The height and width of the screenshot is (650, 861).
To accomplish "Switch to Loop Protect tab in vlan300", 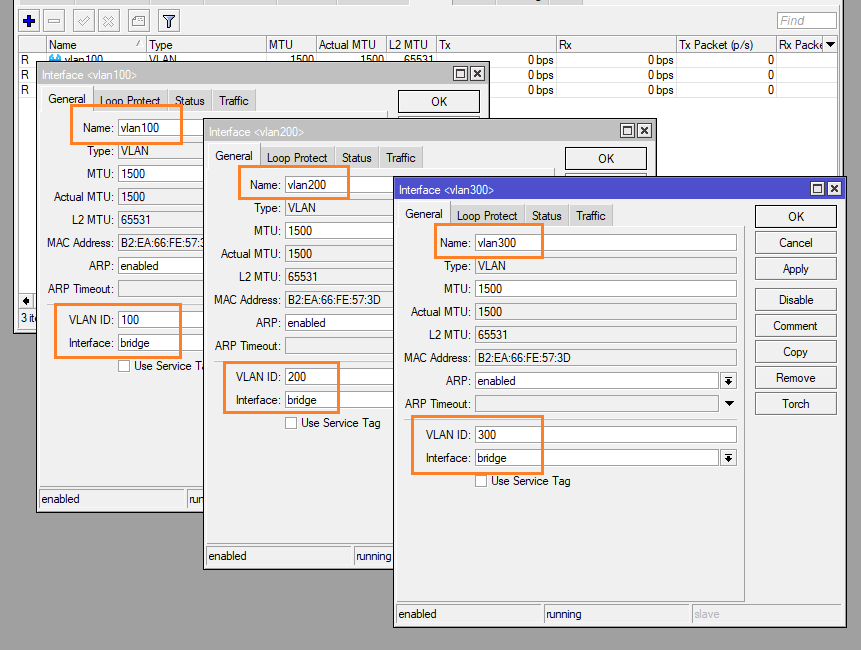I will 487,215.
